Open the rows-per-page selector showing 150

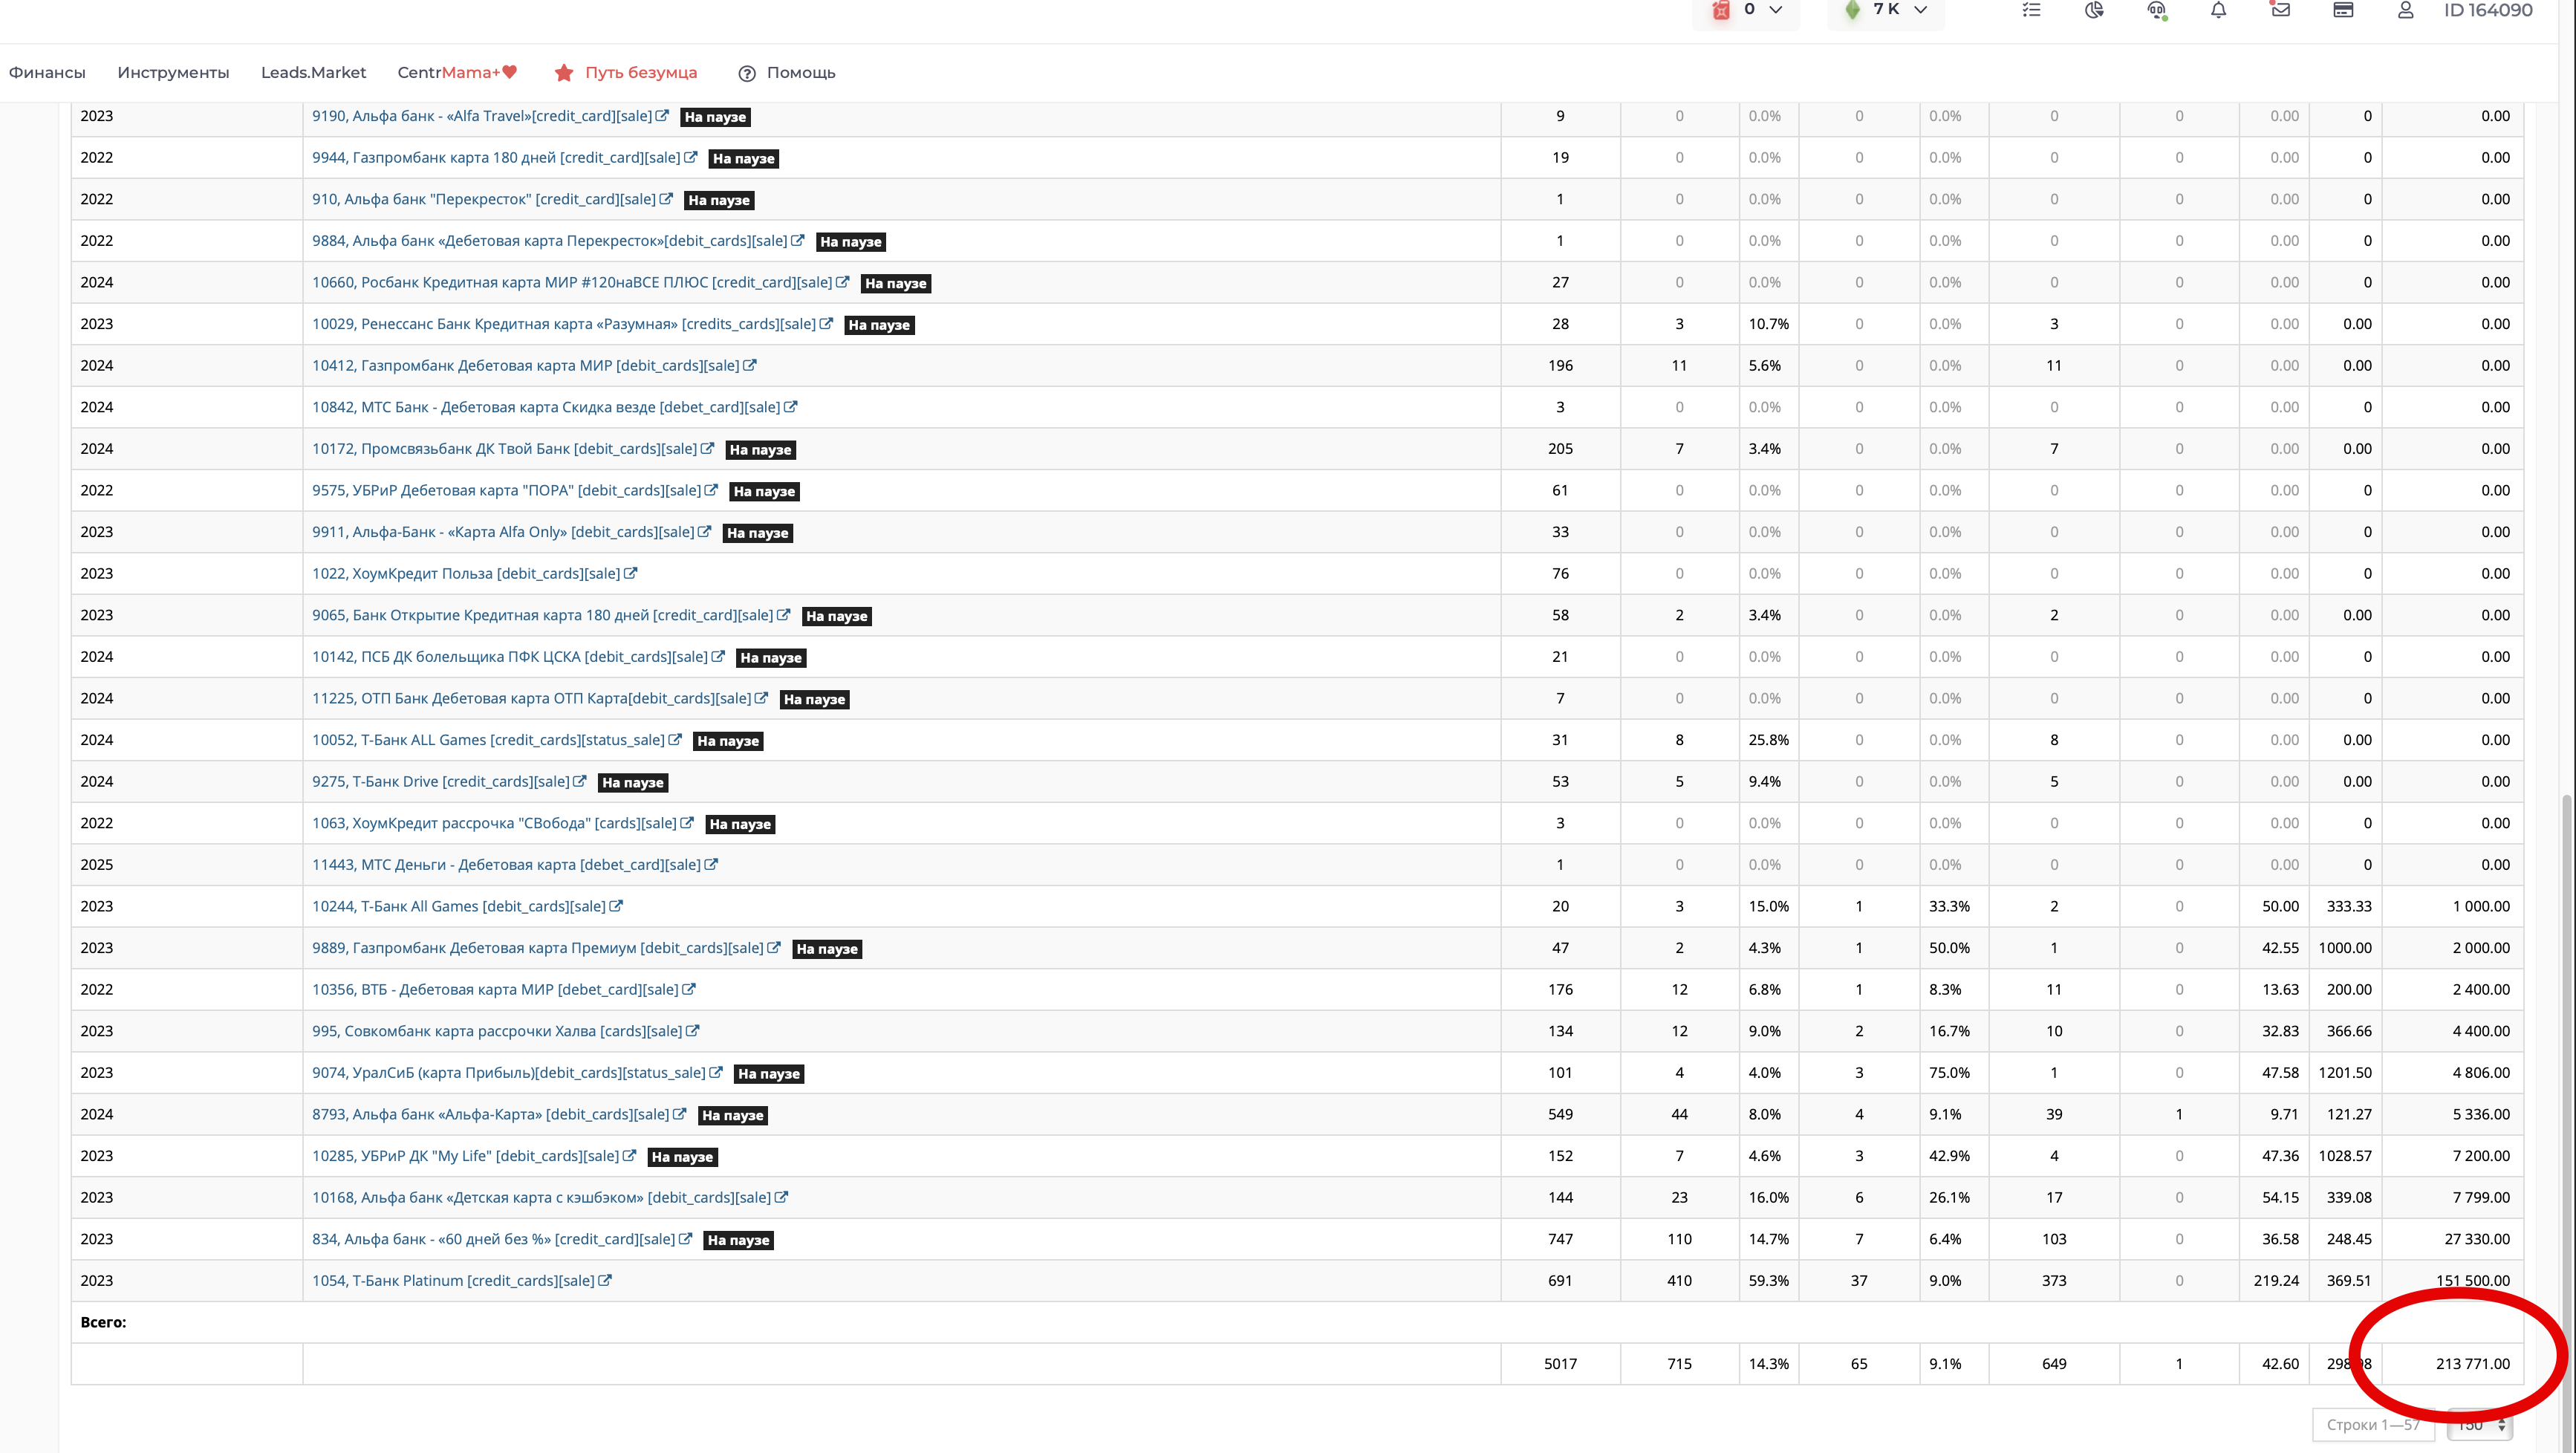tap(2480, 1424)
